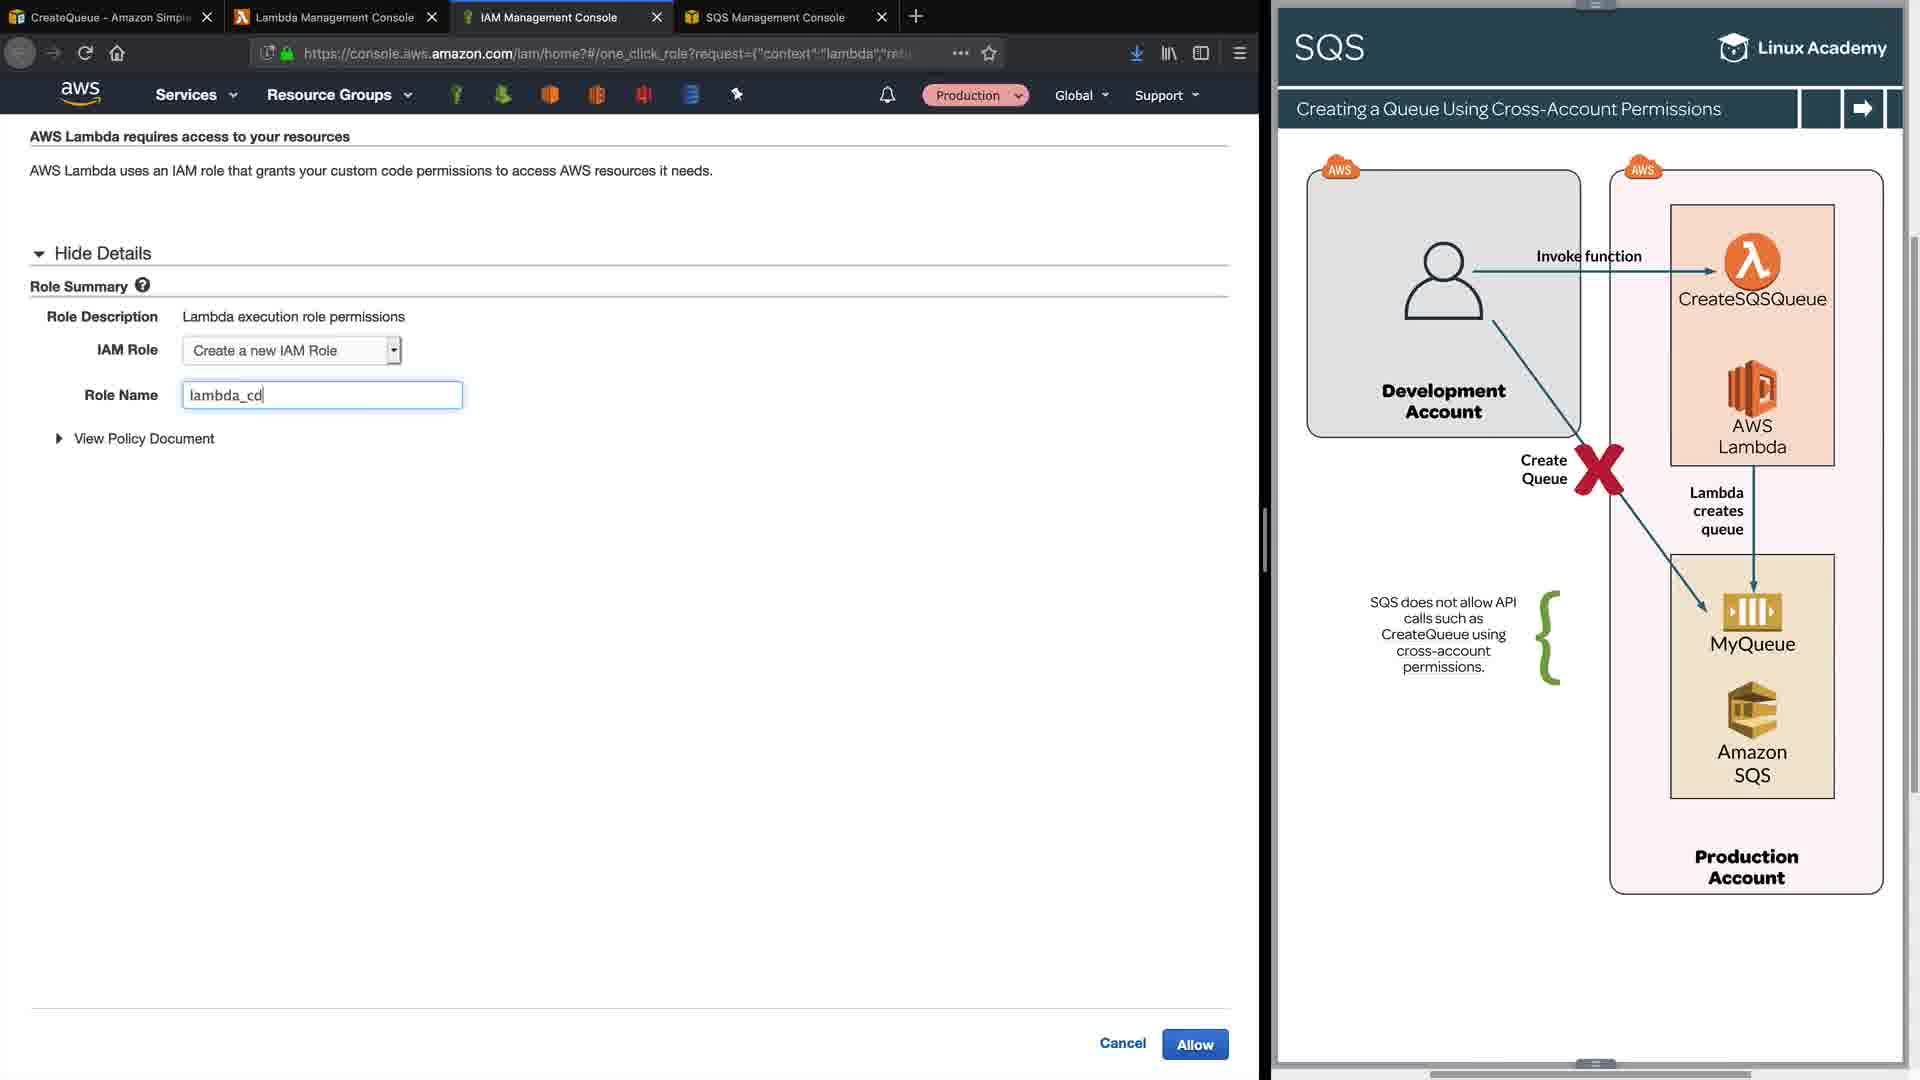Screen dimensions: 1920x1080
Task: Click the Allow button
Action: tap(1194, 1044)
